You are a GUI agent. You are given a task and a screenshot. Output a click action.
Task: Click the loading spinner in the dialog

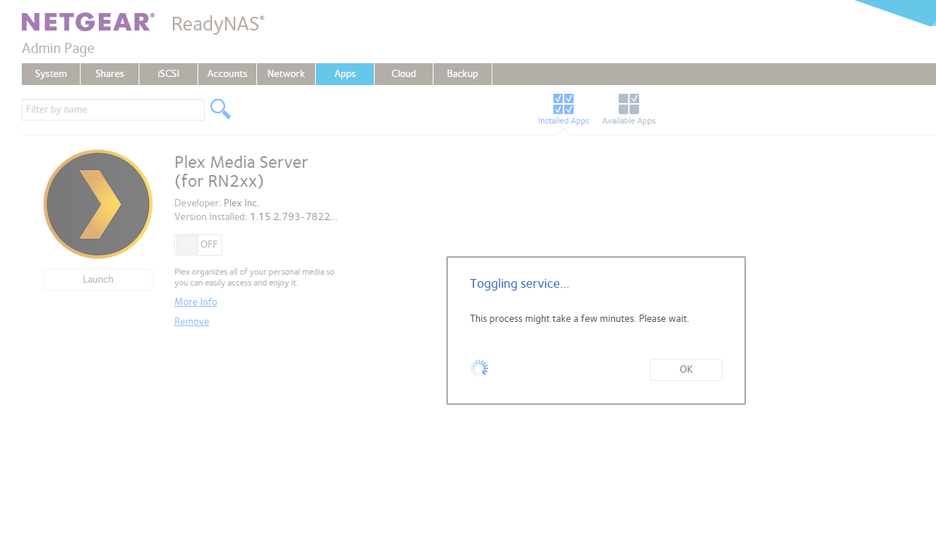[479, 368]
